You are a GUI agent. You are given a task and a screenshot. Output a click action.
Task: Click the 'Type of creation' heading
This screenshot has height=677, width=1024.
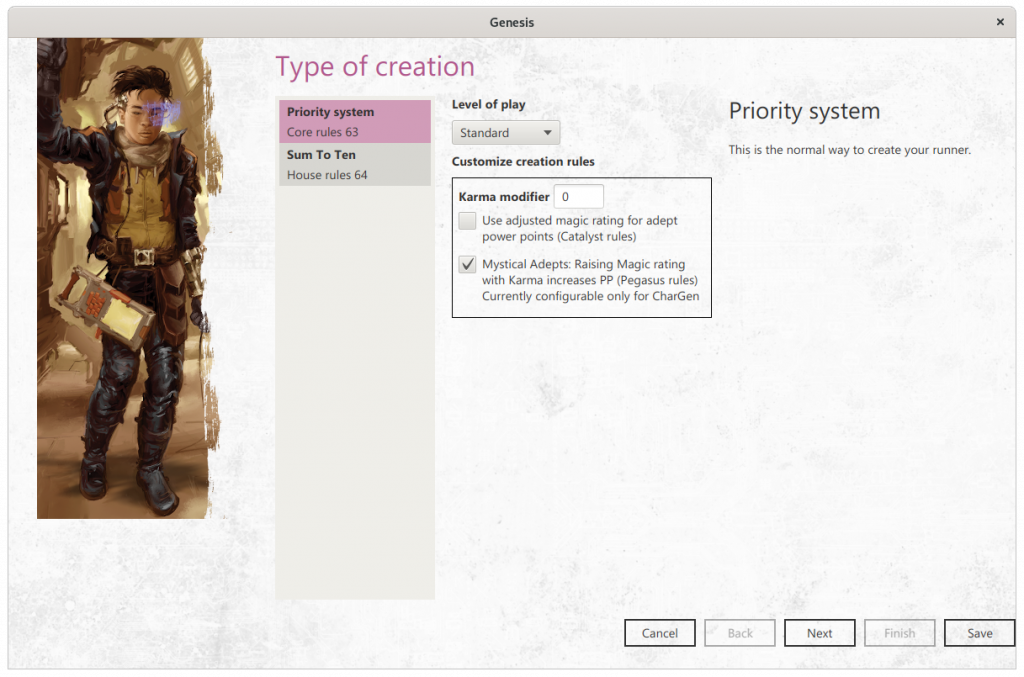[375, 67]
